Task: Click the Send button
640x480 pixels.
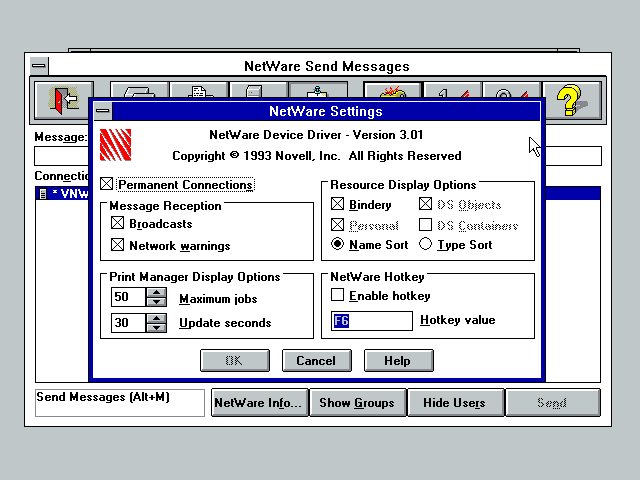Action: [x=553, y=403]
